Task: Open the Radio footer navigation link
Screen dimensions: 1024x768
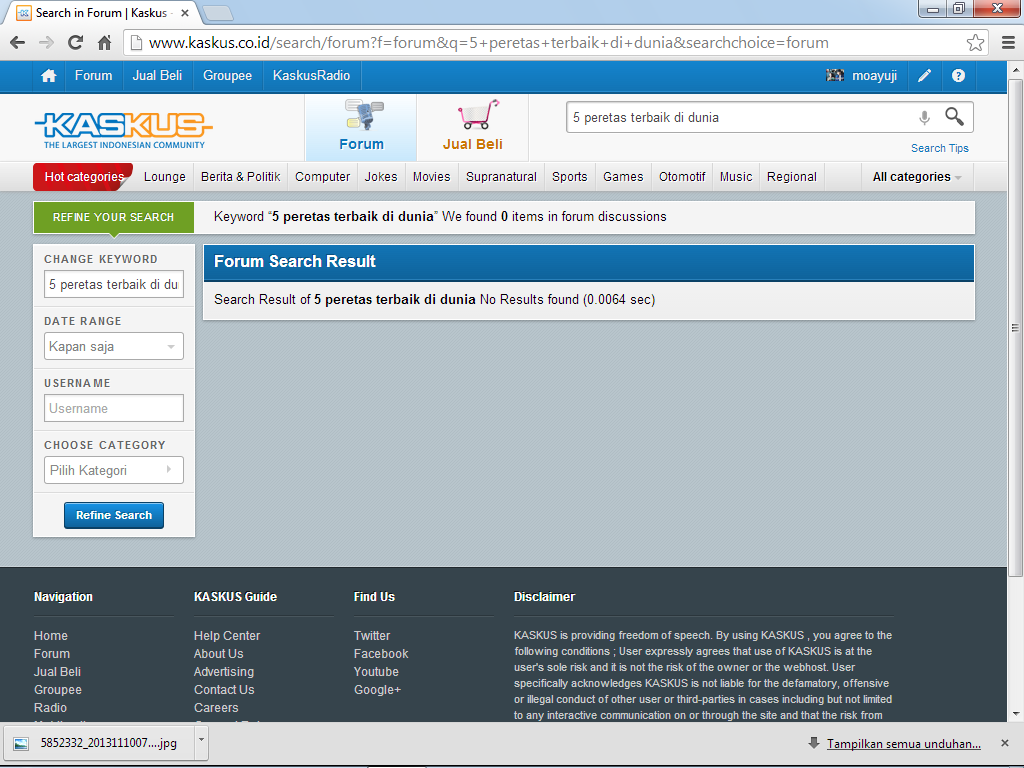Action: (50, 708)
